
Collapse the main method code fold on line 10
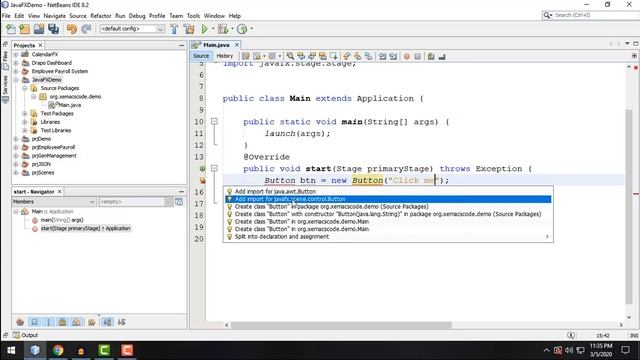(x=214, y=122)
